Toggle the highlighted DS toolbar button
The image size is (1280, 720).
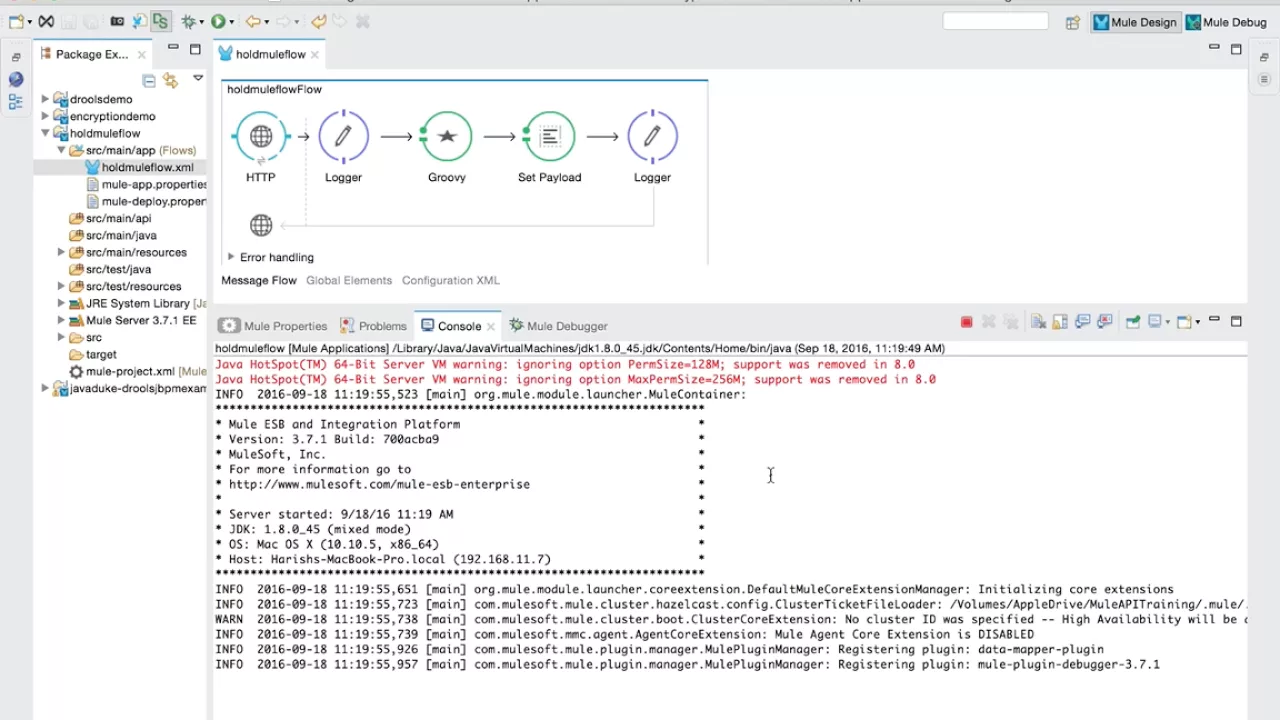tap(160, 21)
